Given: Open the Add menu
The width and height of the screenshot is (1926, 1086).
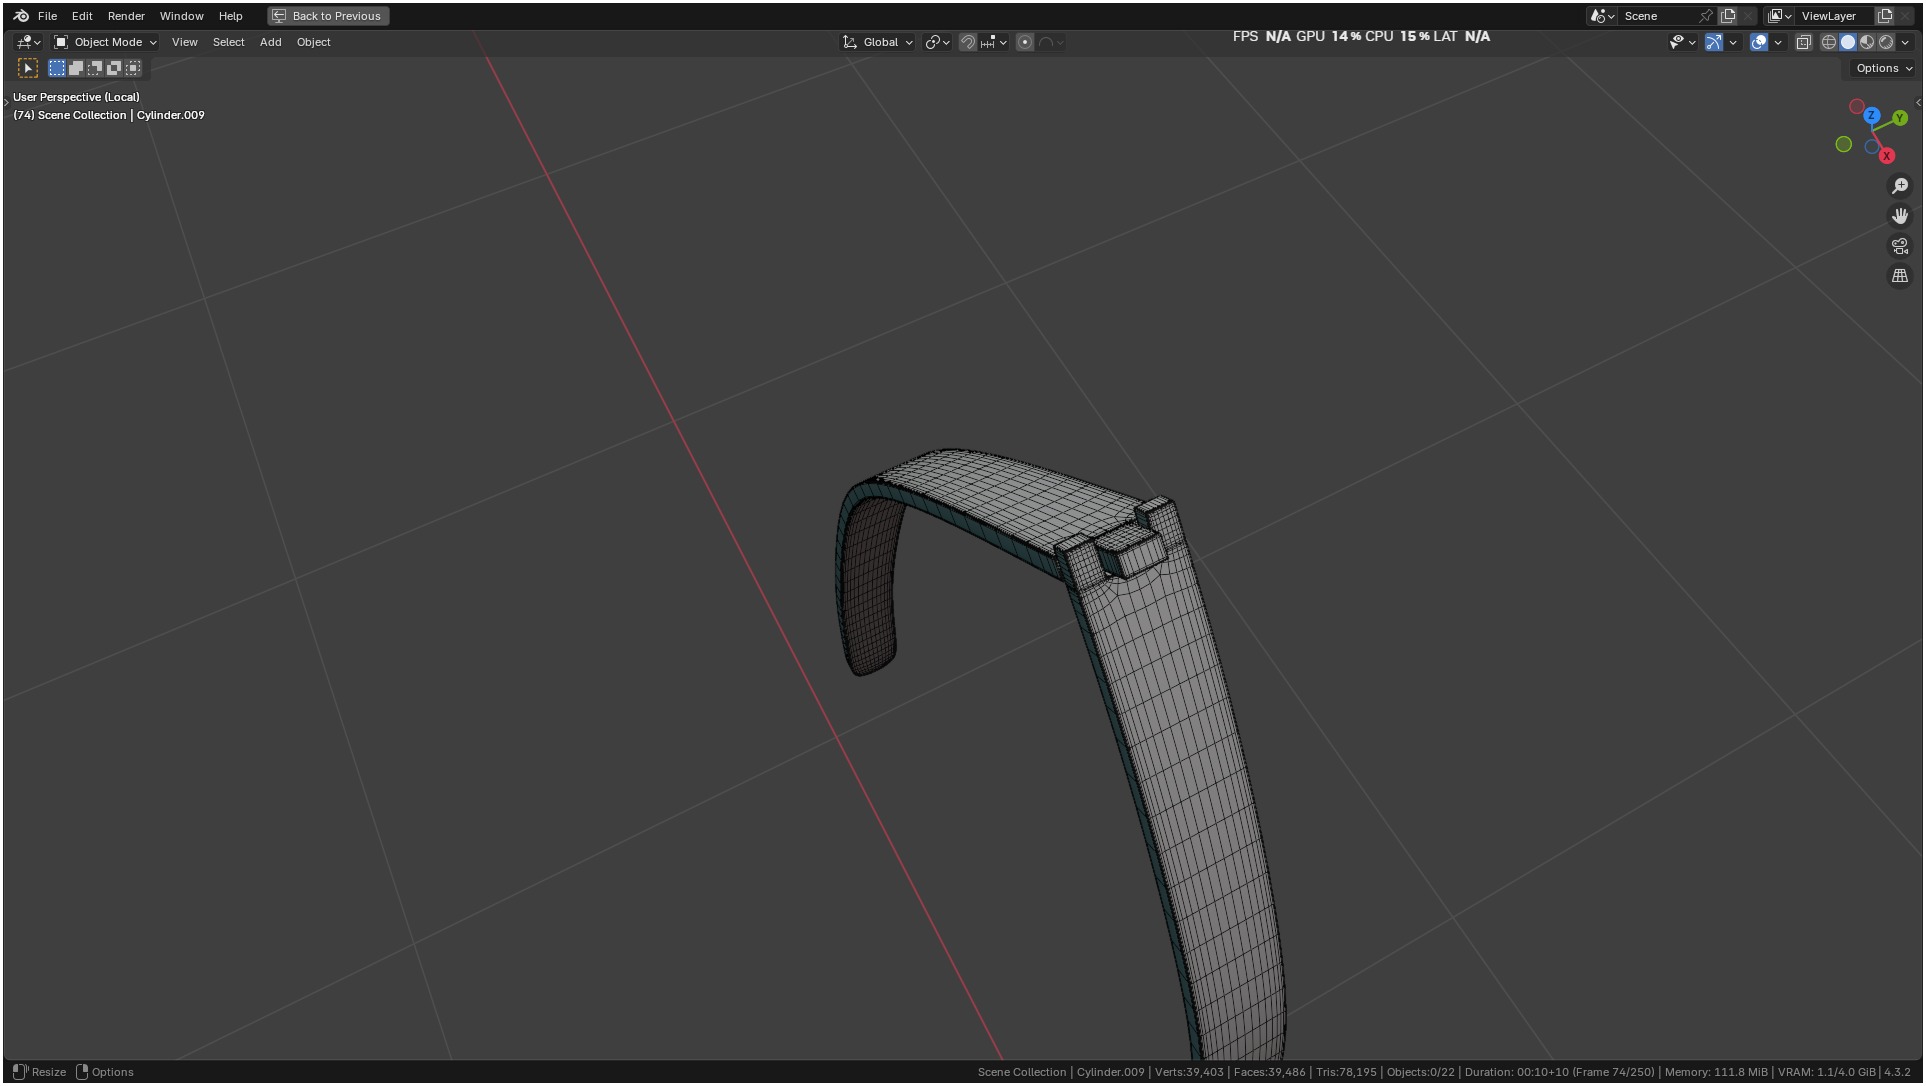Looking at the screenshot, I should point(270,42).
